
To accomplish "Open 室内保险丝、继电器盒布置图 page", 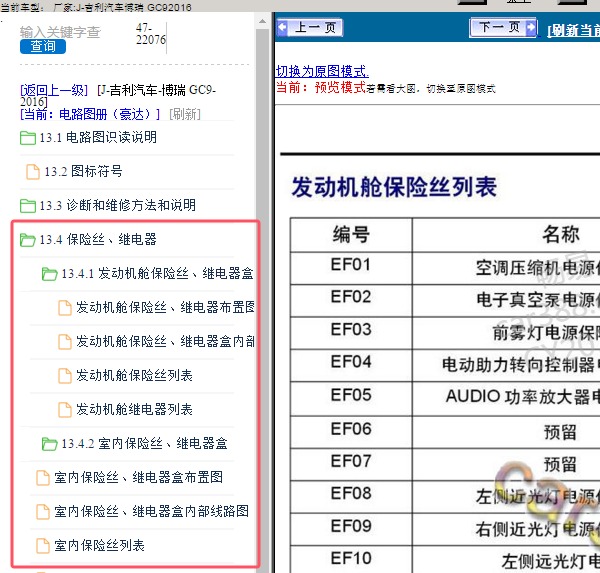I will (x=139, y=477).
